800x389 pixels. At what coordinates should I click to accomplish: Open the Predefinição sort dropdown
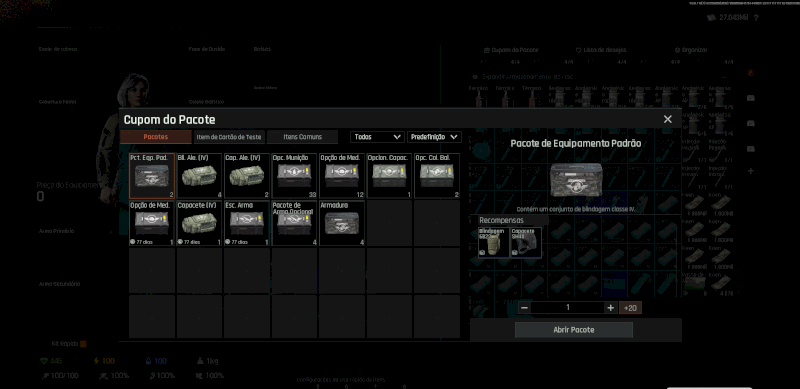434,137
